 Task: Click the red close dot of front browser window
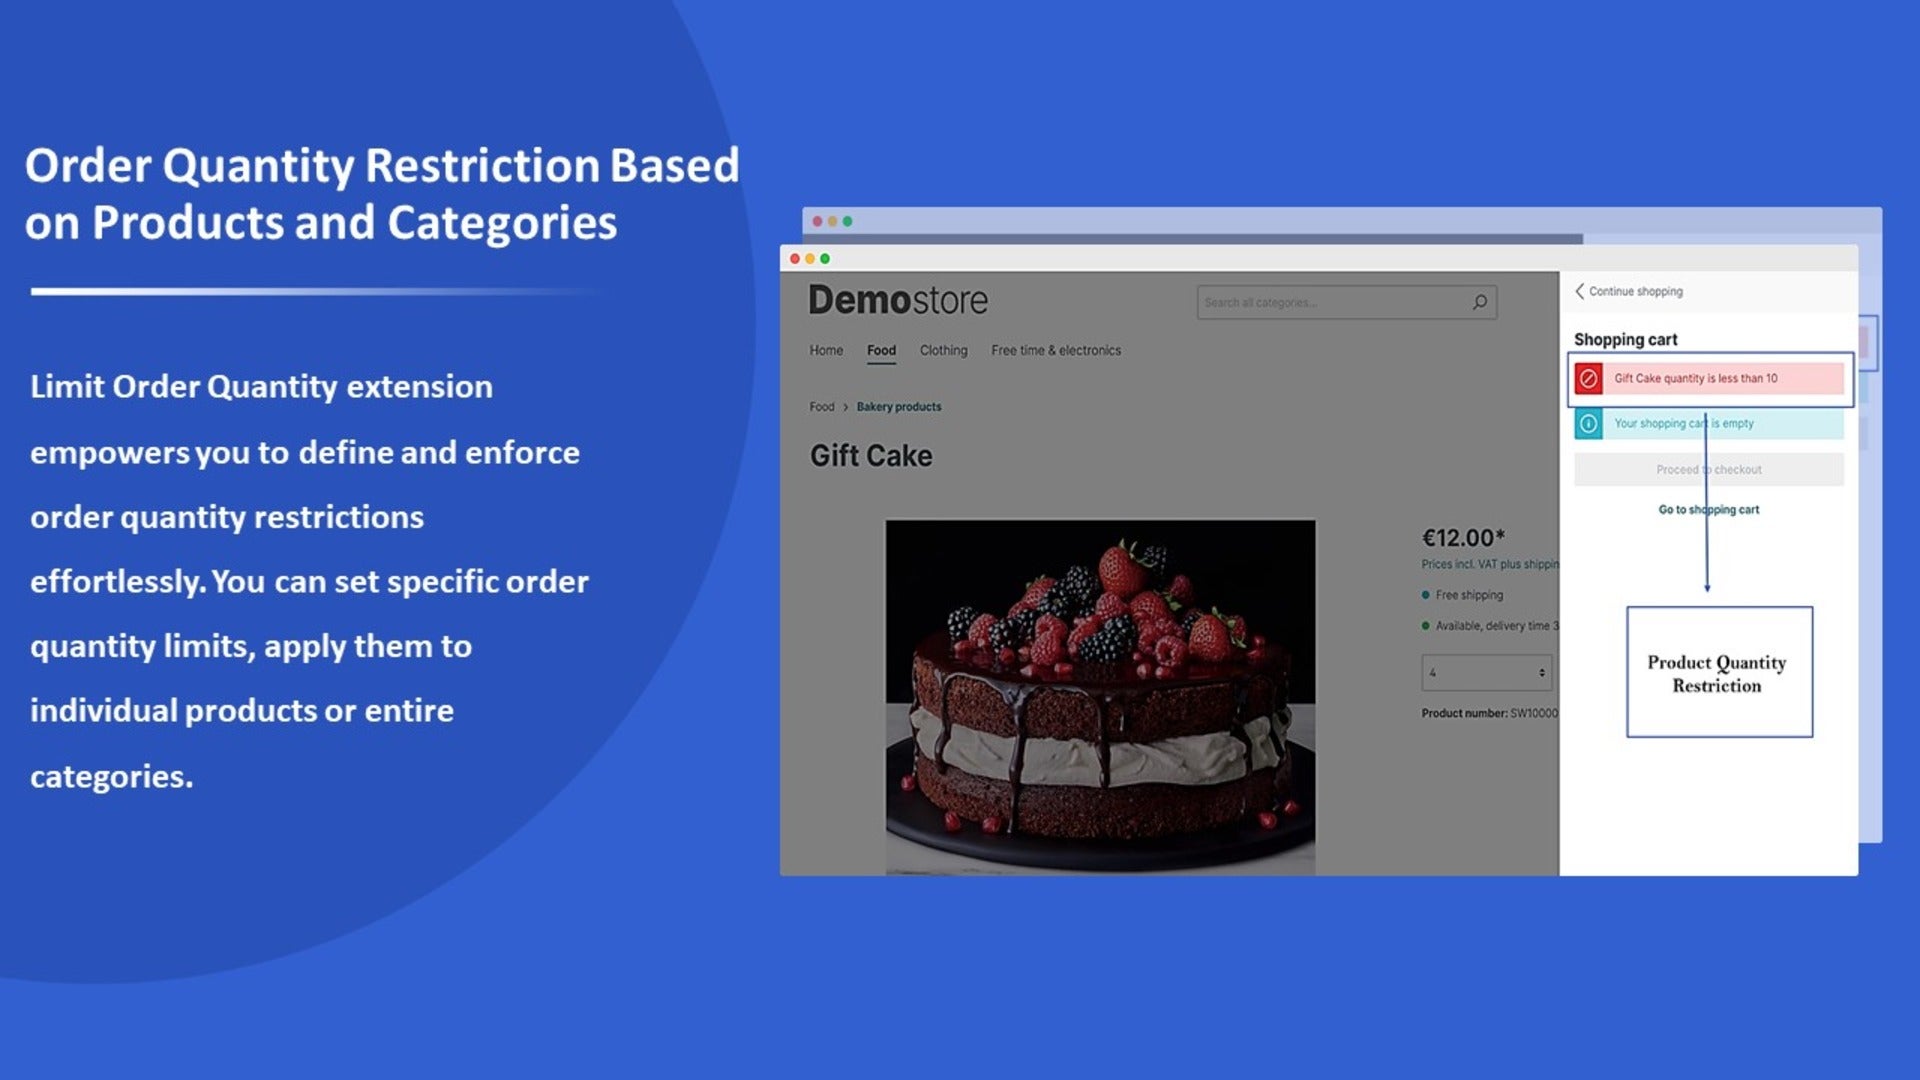click(795, 259)
